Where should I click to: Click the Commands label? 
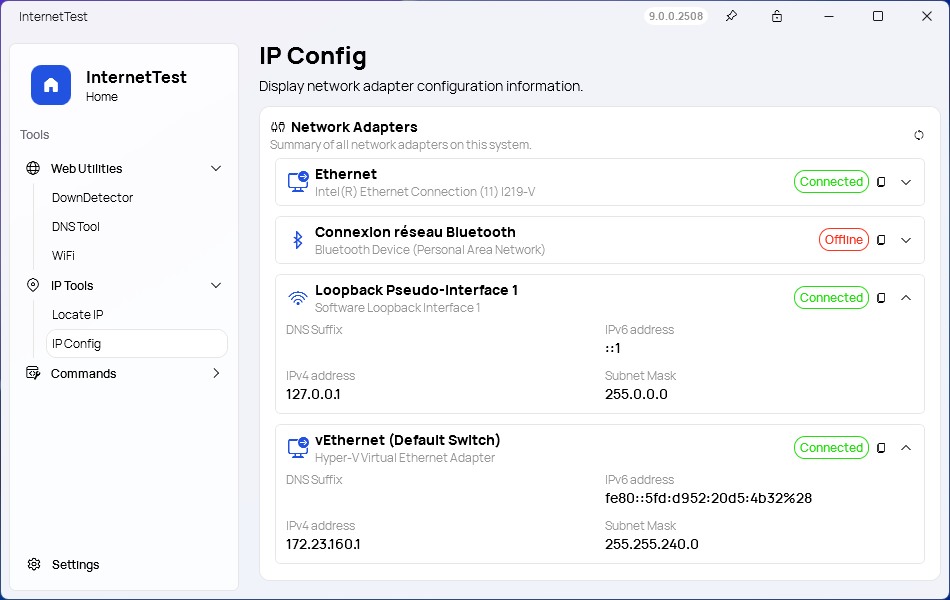[x=84, y=373]
